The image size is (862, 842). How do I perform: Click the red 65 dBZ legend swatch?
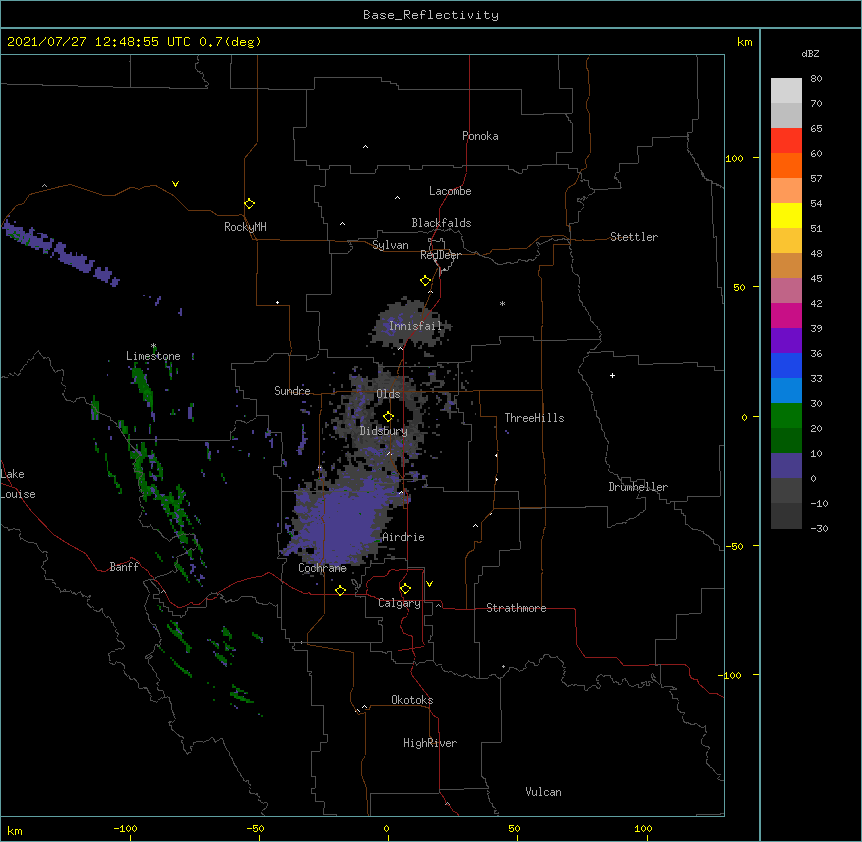[x=786, y=140]
